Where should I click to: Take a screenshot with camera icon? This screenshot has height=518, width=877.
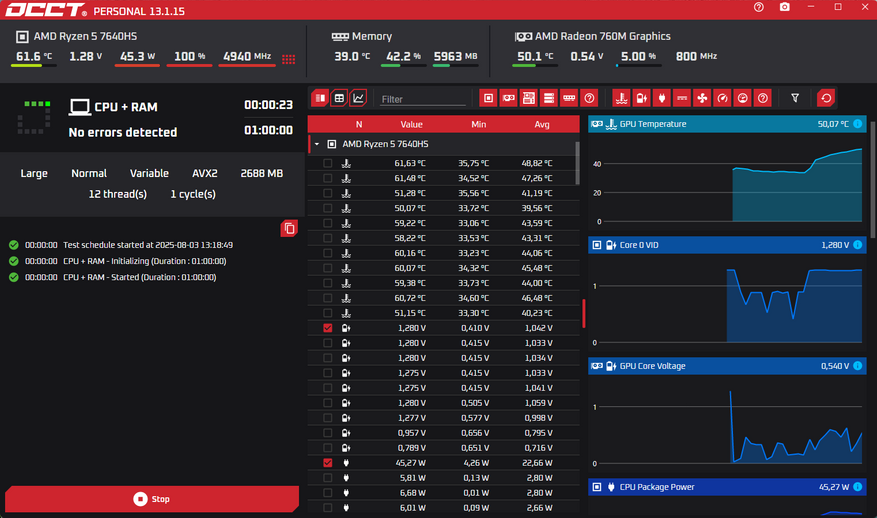(785, 7)
